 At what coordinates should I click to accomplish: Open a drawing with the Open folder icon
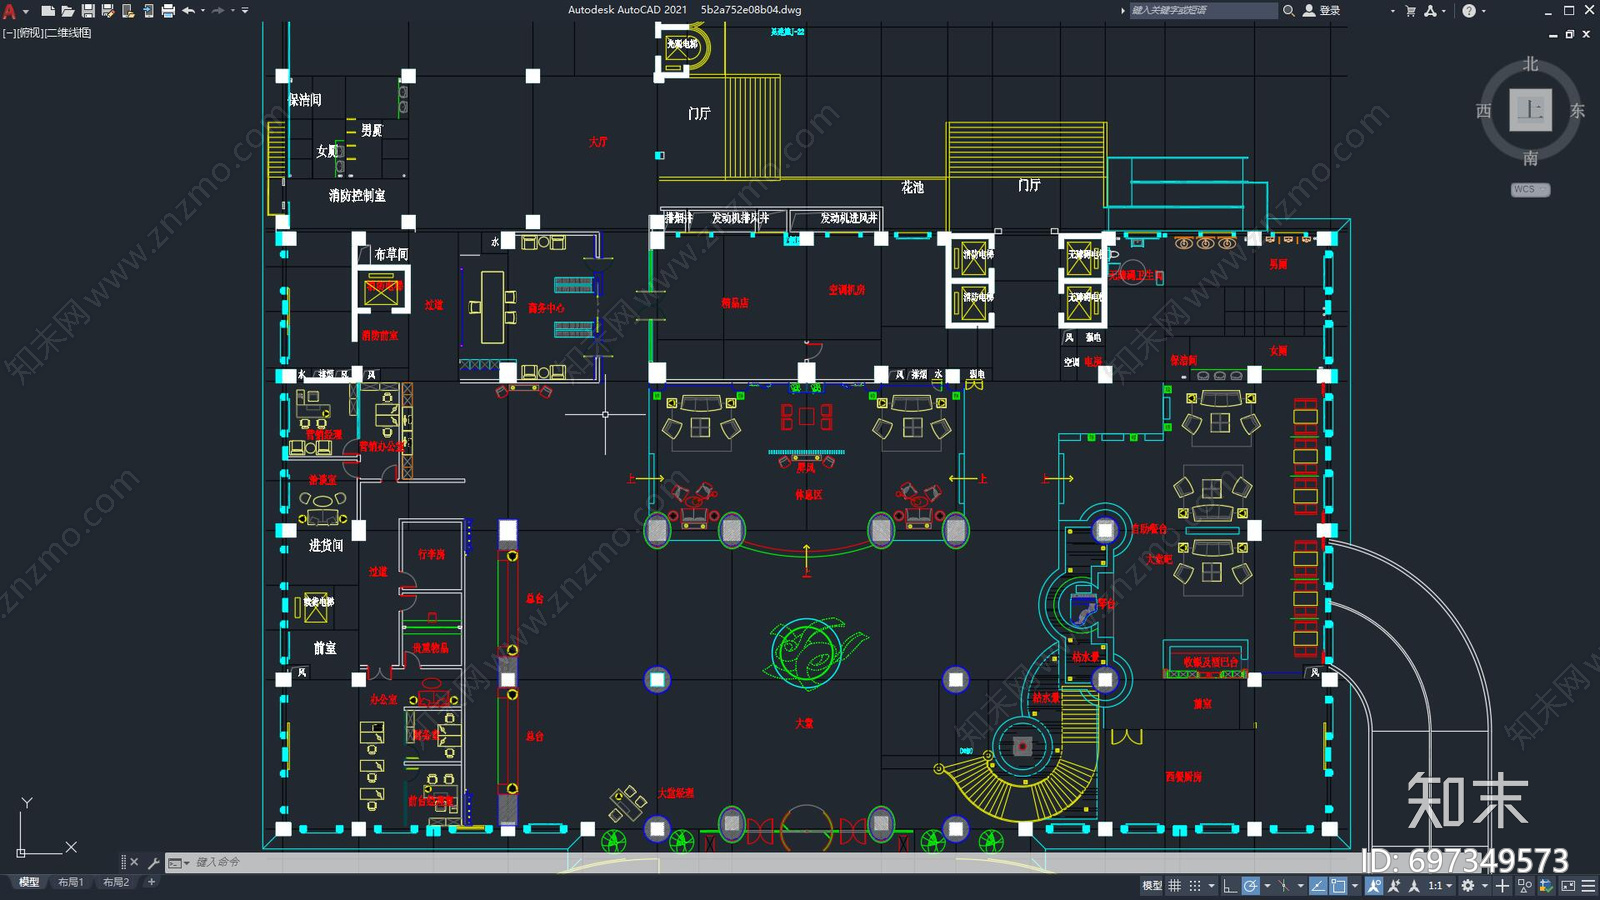point(68,11)
